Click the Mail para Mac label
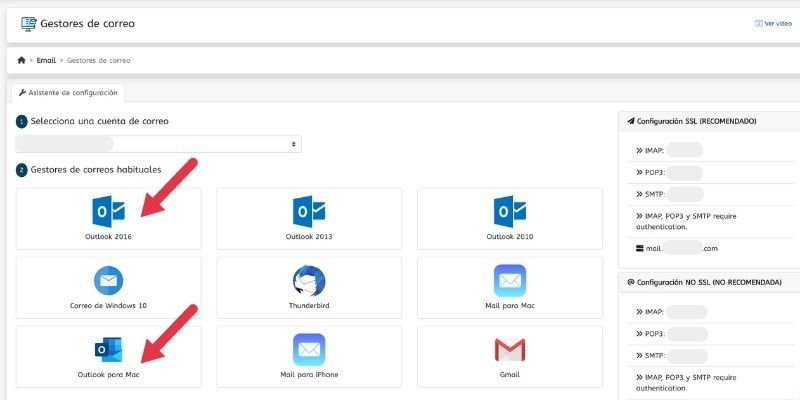This screenshot has width=800, height=400. click(x=510, y=306)
